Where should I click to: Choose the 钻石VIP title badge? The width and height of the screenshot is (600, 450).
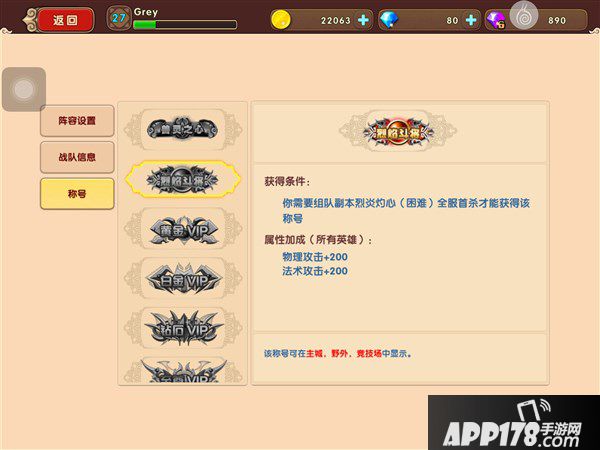point(183,328)
